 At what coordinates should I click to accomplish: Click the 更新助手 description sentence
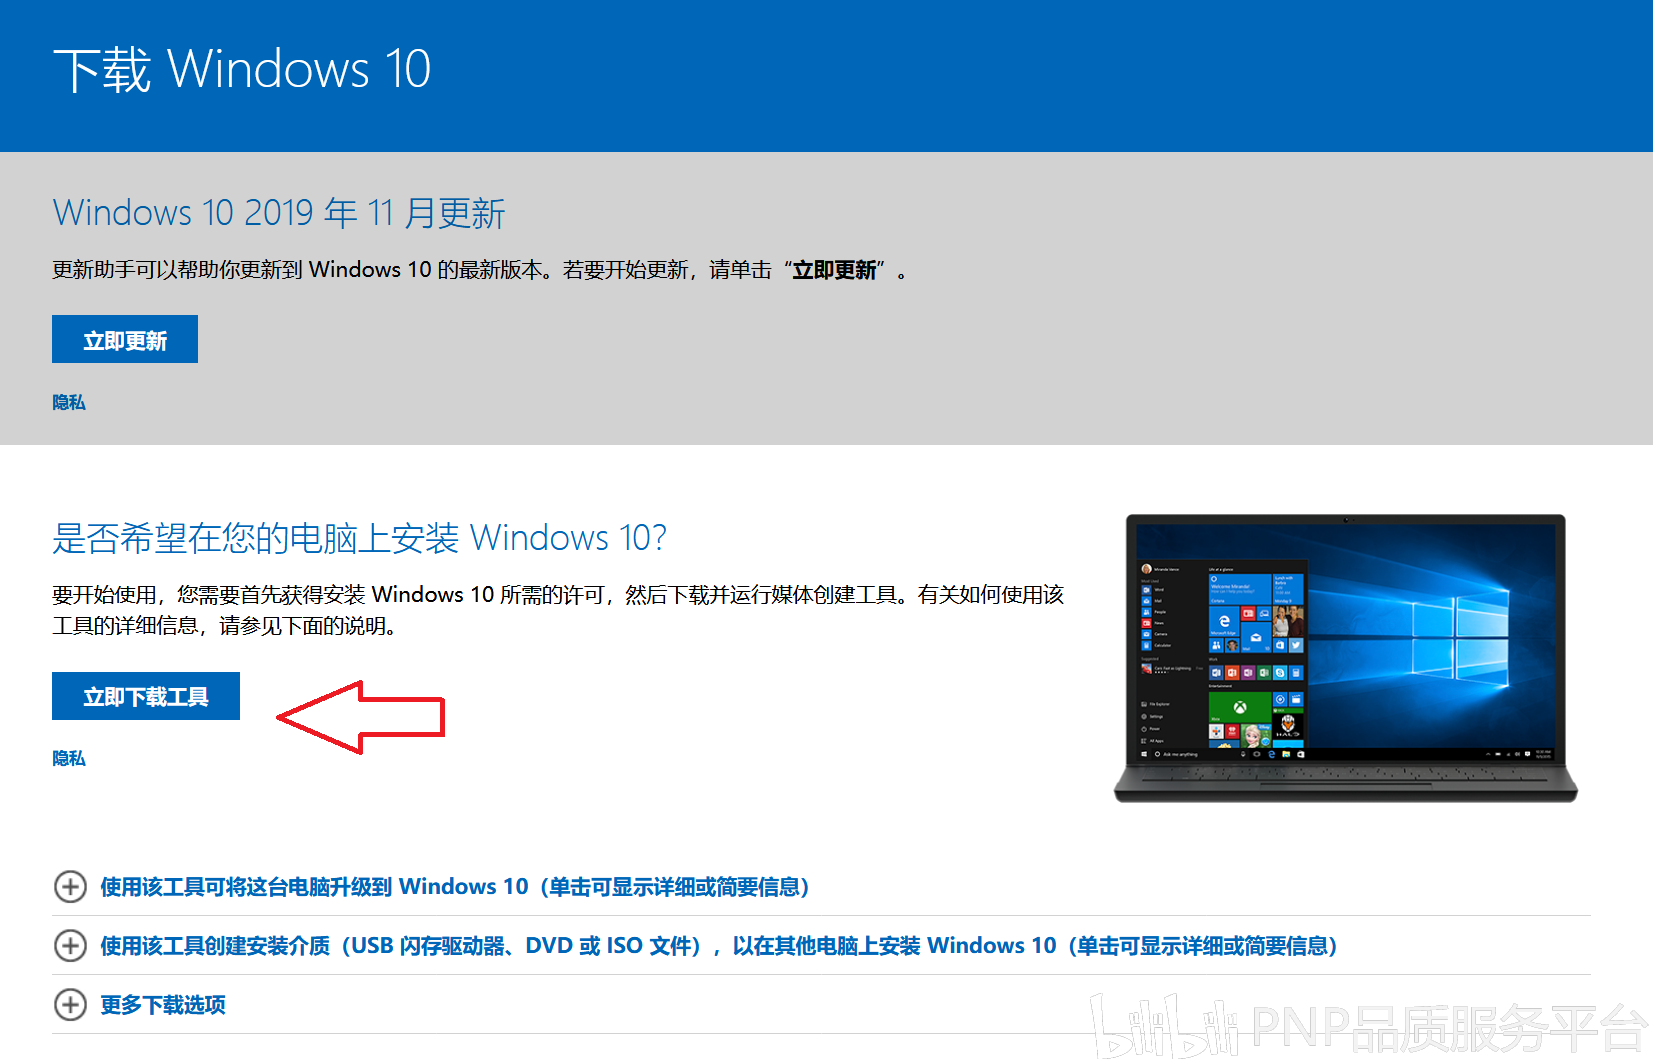(x=480, y=270)
